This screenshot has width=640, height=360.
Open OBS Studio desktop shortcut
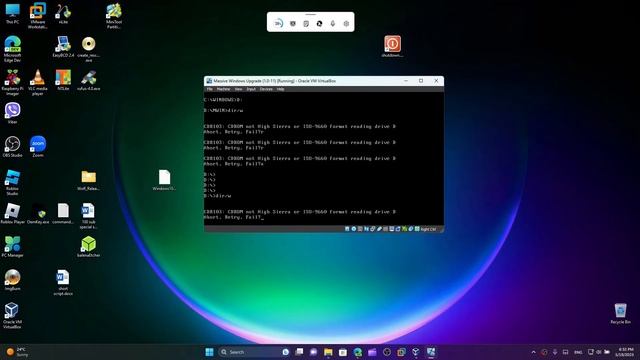12,147
